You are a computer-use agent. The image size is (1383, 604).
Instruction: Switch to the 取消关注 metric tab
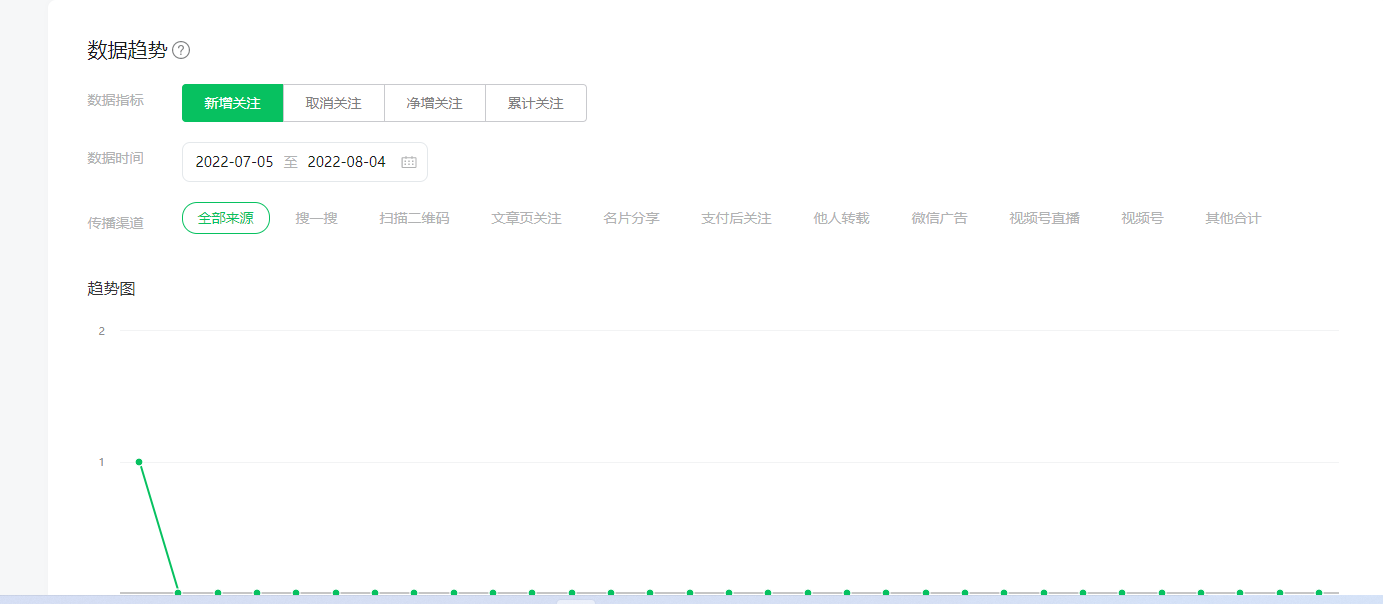click(334, 103)
